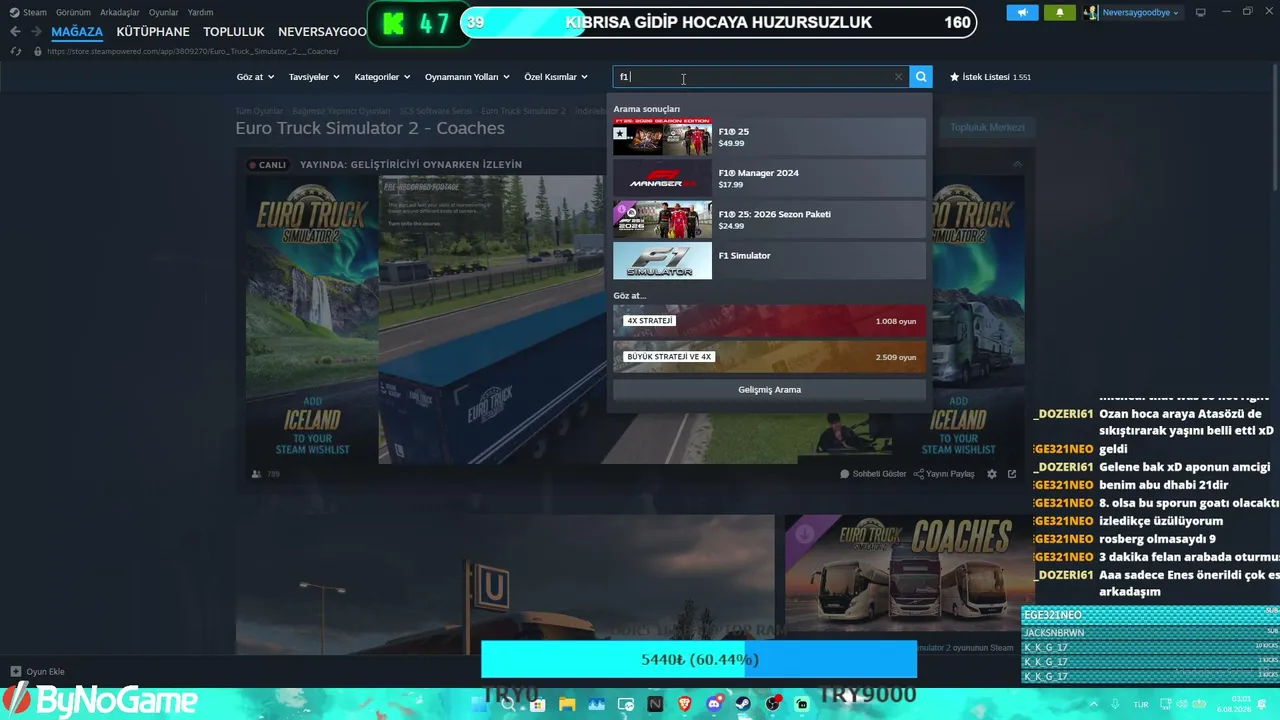Image resolution: width=1280 pixels, height=720 pixels.
Task: Expand the Göz at dropdown
Action: [255, 77]
